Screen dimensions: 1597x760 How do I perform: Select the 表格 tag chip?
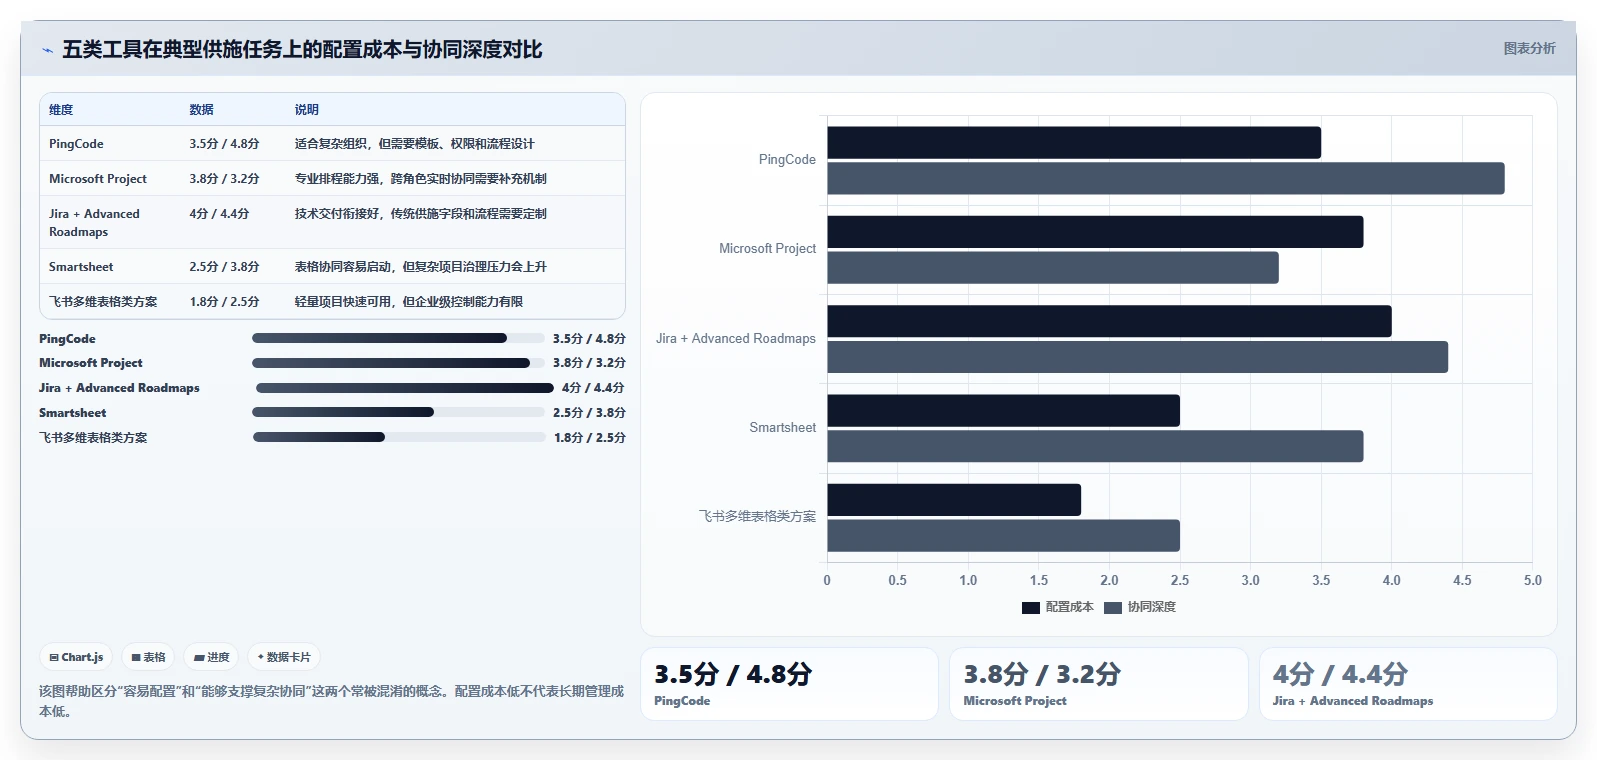(148, 657)
